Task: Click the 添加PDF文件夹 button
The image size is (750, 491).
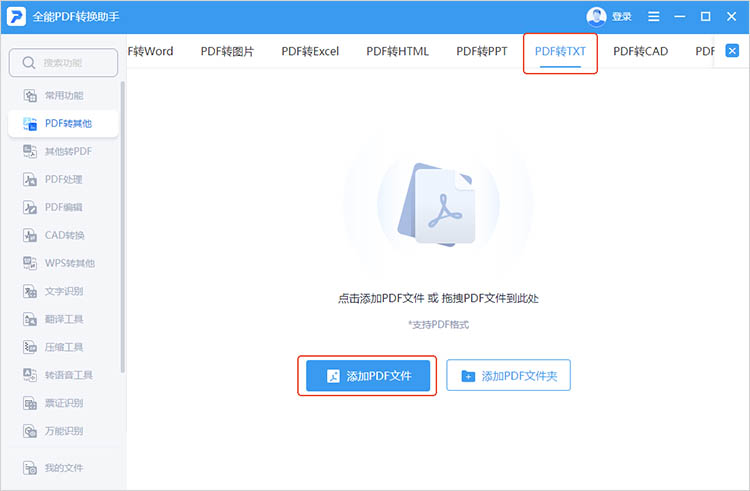Action: click(x=508, y=376)
